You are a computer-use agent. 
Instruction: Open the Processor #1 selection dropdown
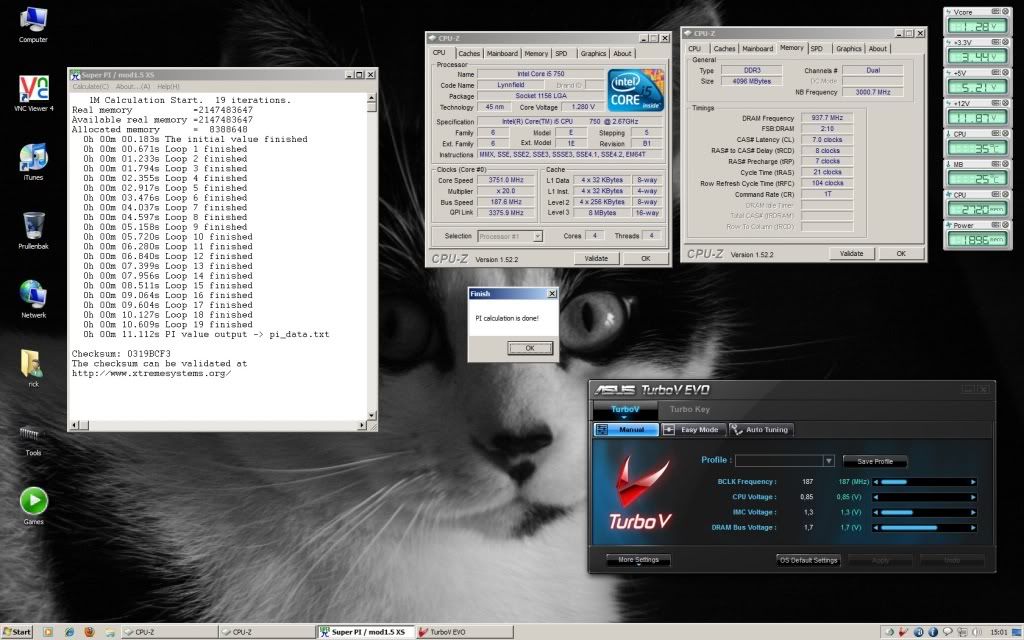tap(508, 236)
